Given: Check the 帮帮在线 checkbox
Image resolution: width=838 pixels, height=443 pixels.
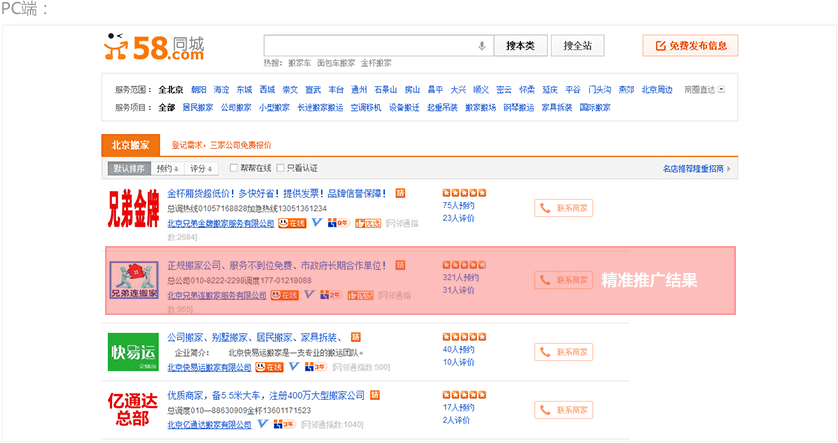Looking at the screenshot, I should 234,168.
